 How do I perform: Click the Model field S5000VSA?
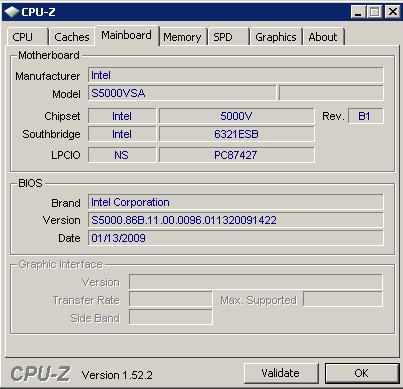click(182, 93)
